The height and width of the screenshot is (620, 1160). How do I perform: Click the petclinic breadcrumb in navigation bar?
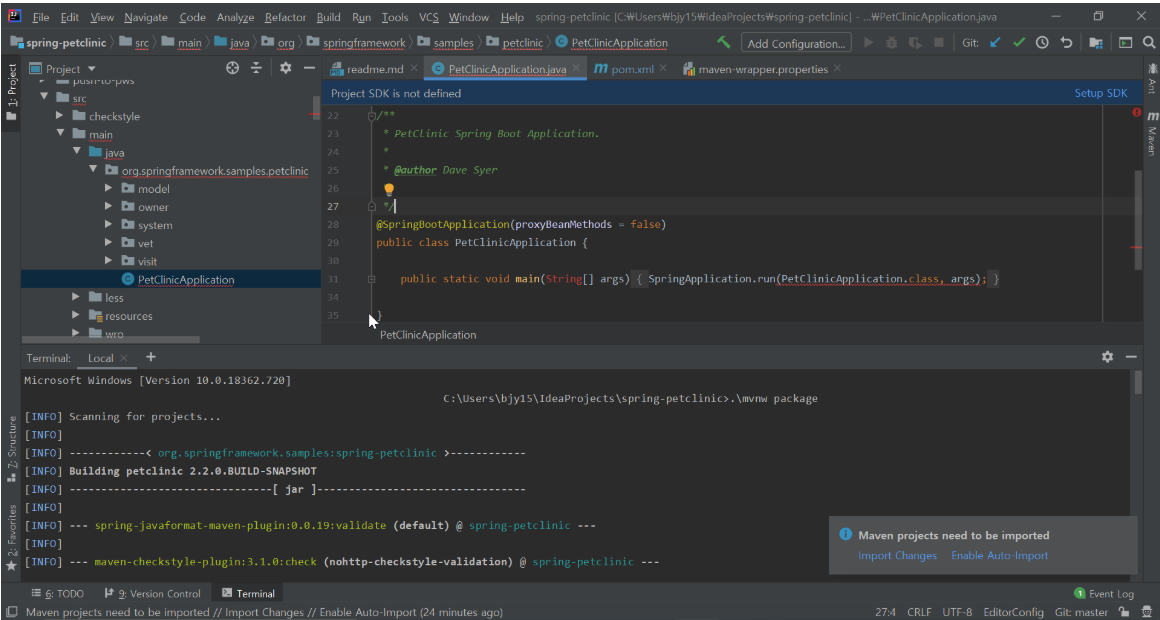pyautogui.click(x=515, y=43)
